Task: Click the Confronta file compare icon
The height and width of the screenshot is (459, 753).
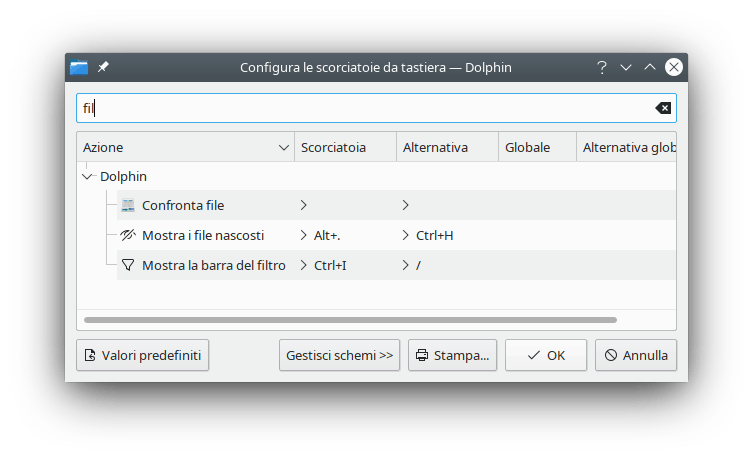Action: click(x=127, y=205)
